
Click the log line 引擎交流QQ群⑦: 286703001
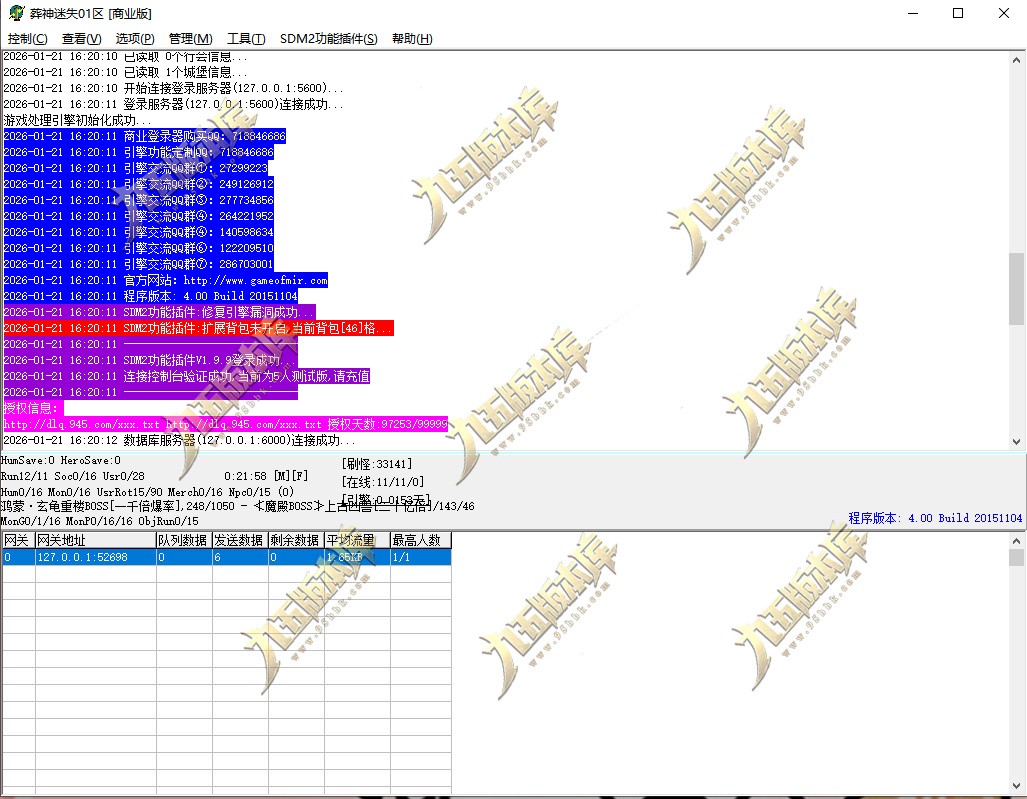coord(139,264)
